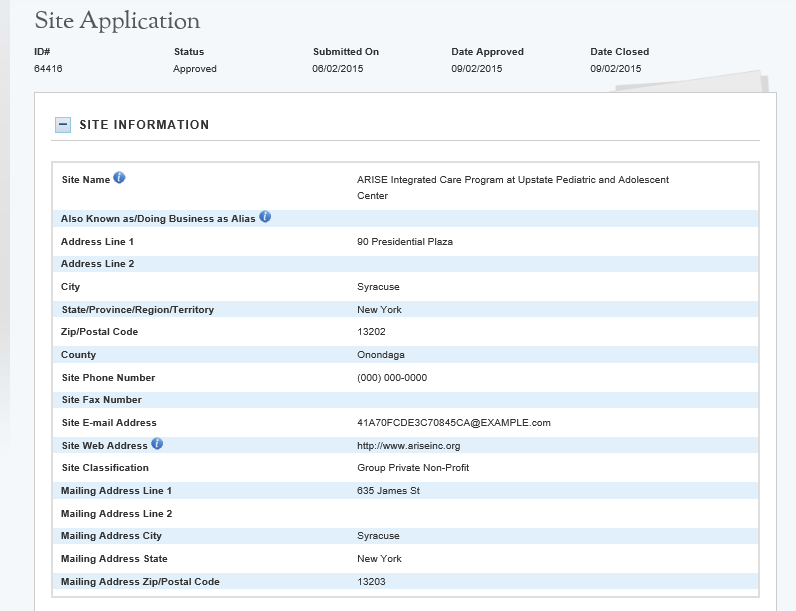Click the Date Closed column header
The height and width of the screenshot is (611, 796).
tap(619, 52)
